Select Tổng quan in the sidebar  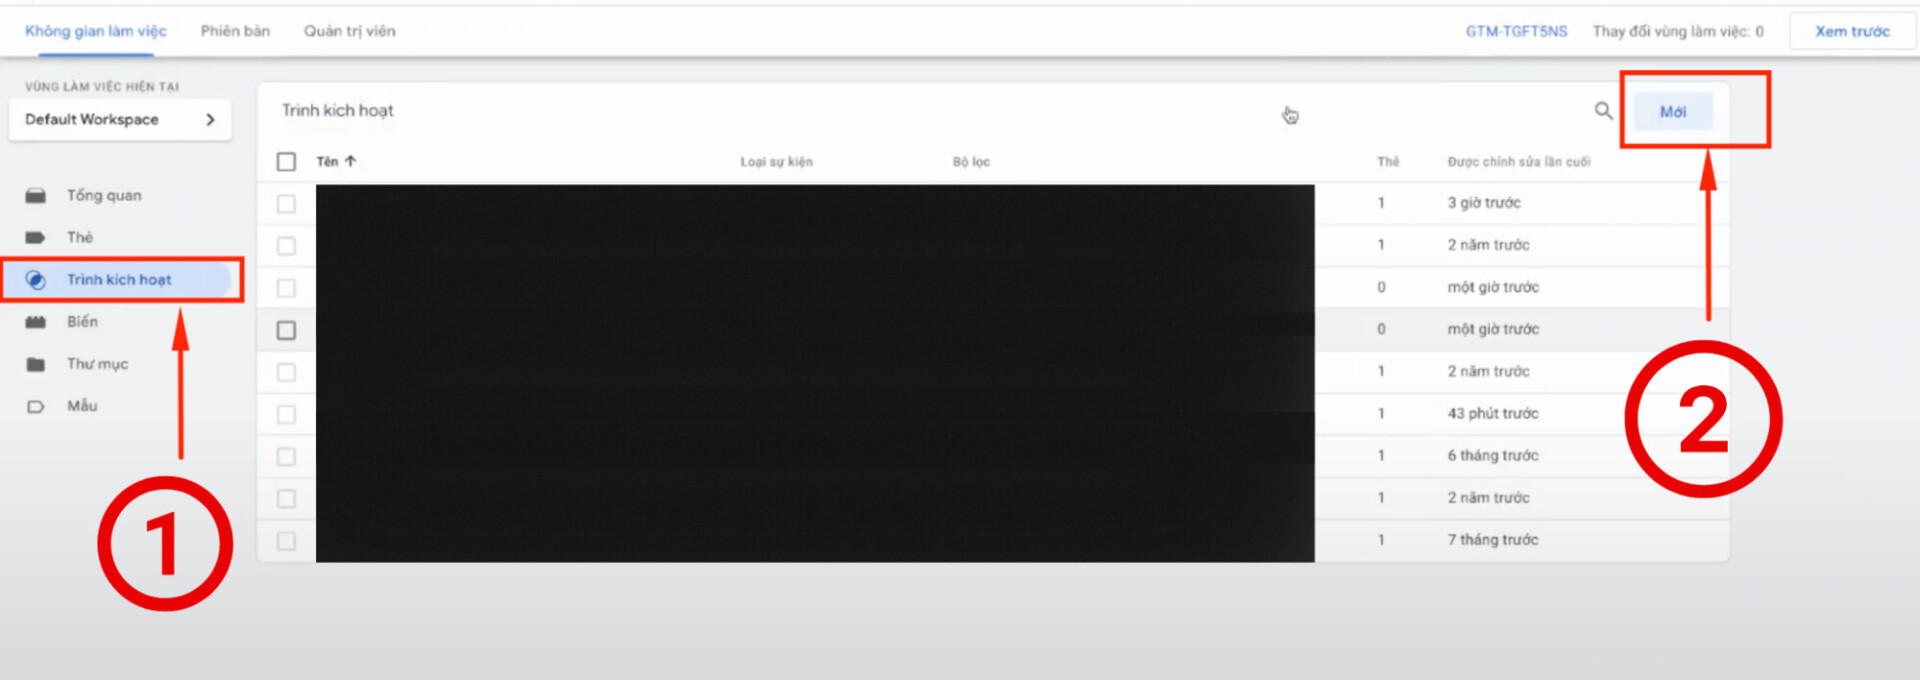click(104, 195)
